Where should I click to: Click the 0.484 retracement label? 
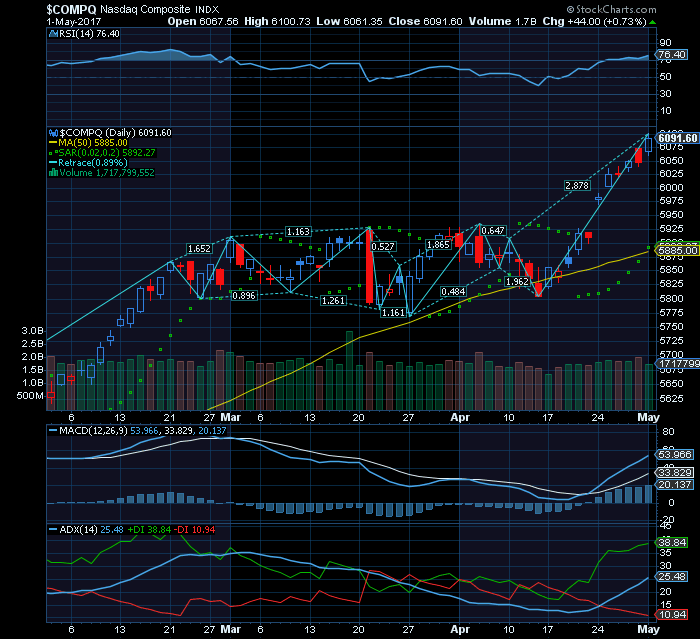click(453, 292)
